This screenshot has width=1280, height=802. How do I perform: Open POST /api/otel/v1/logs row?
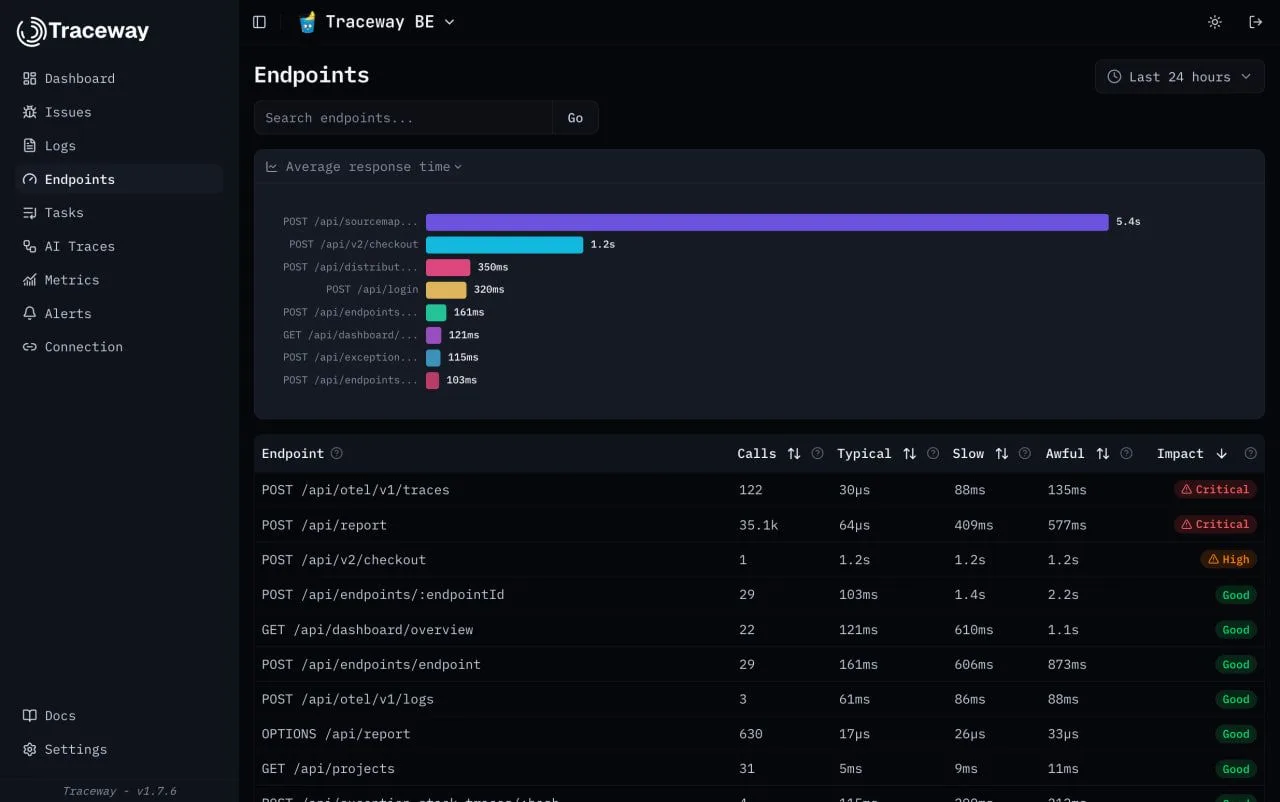click(759, 700)
